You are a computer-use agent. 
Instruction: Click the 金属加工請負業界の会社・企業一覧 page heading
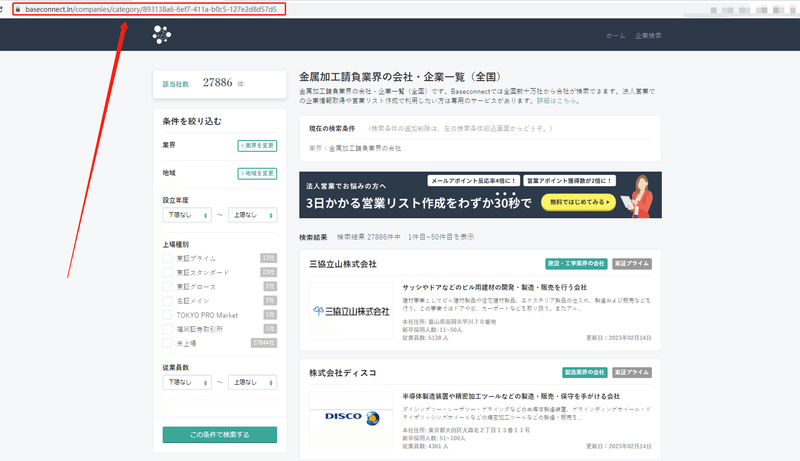click(400, 77)
